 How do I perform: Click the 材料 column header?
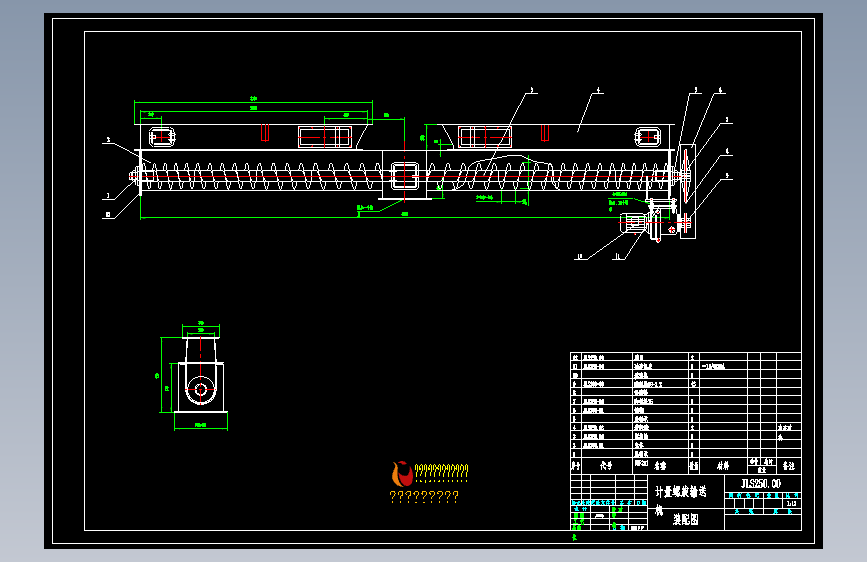723,466
